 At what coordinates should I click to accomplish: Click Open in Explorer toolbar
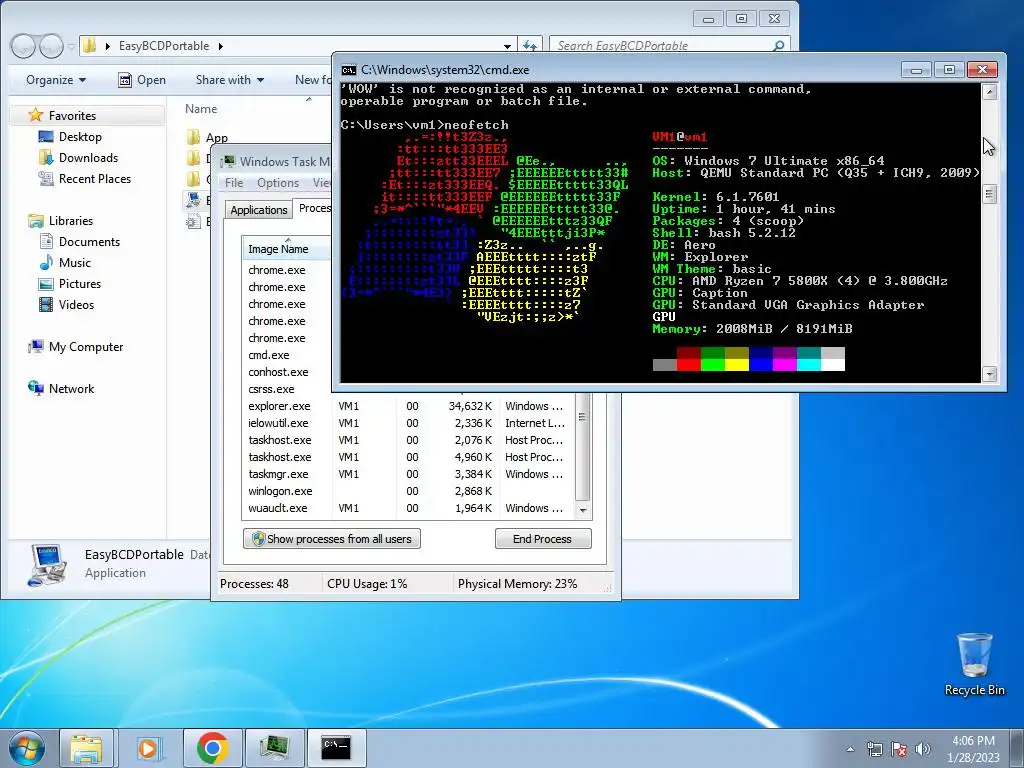(142, 80)
